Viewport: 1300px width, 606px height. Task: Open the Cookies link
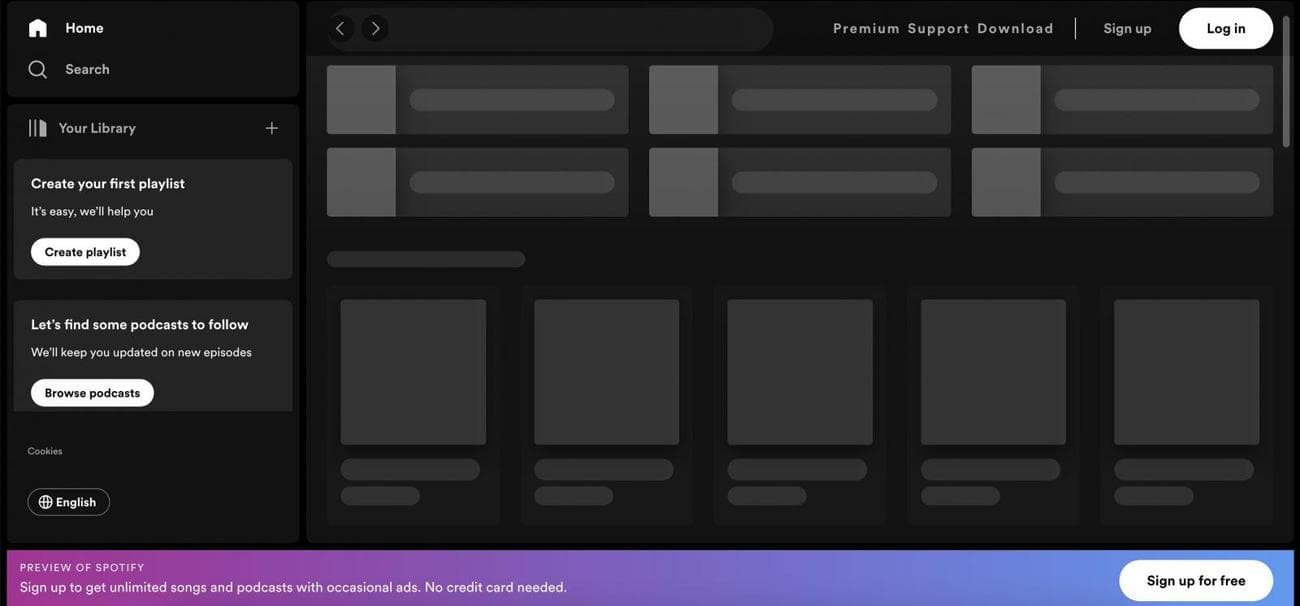coord(45,451)
